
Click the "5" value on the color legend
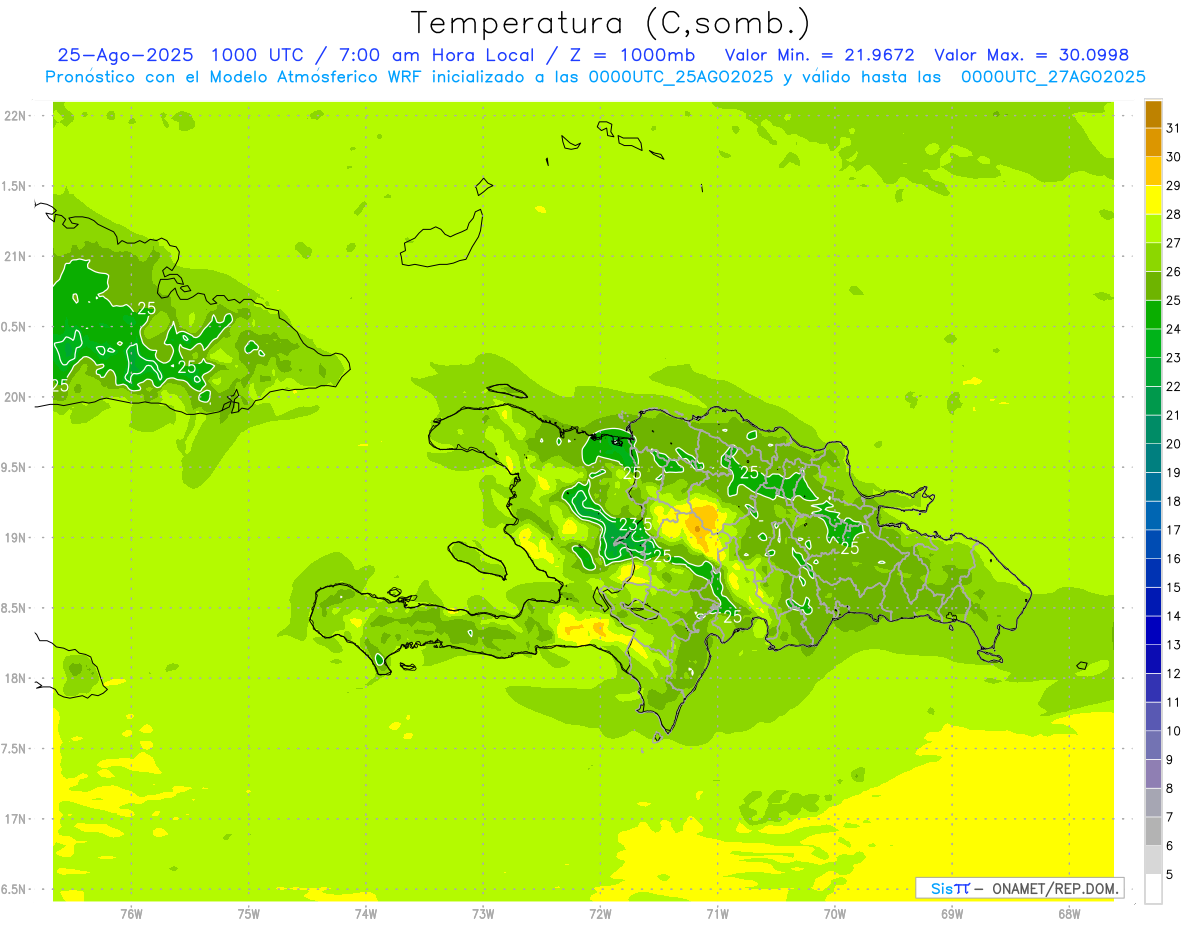(x=1170, y=875)
